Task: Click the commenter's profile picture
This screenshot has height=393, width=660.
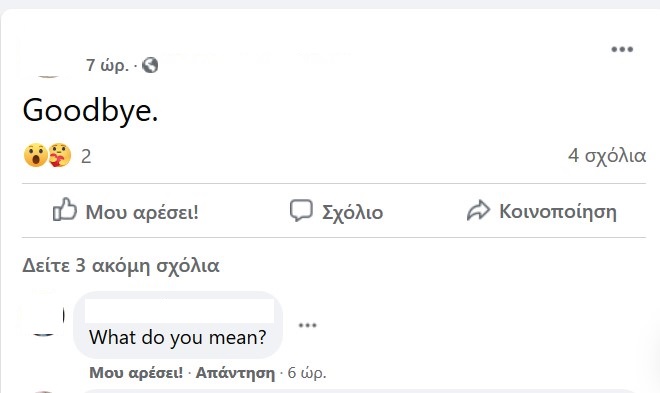Action: tap(43, 314)
